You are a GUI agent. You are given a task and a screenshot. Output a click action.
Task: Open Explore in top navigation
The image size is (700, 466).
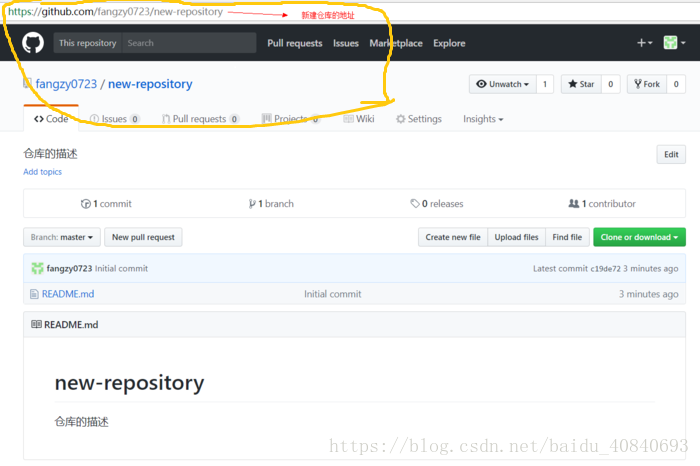click(449, 43)
